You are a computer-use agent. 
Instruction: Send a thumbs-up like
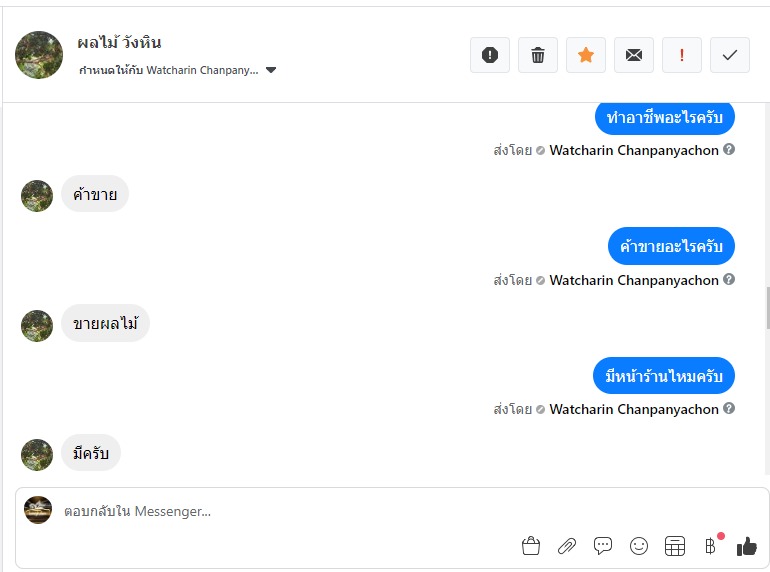pyautogui.click(x=747, y=546)
